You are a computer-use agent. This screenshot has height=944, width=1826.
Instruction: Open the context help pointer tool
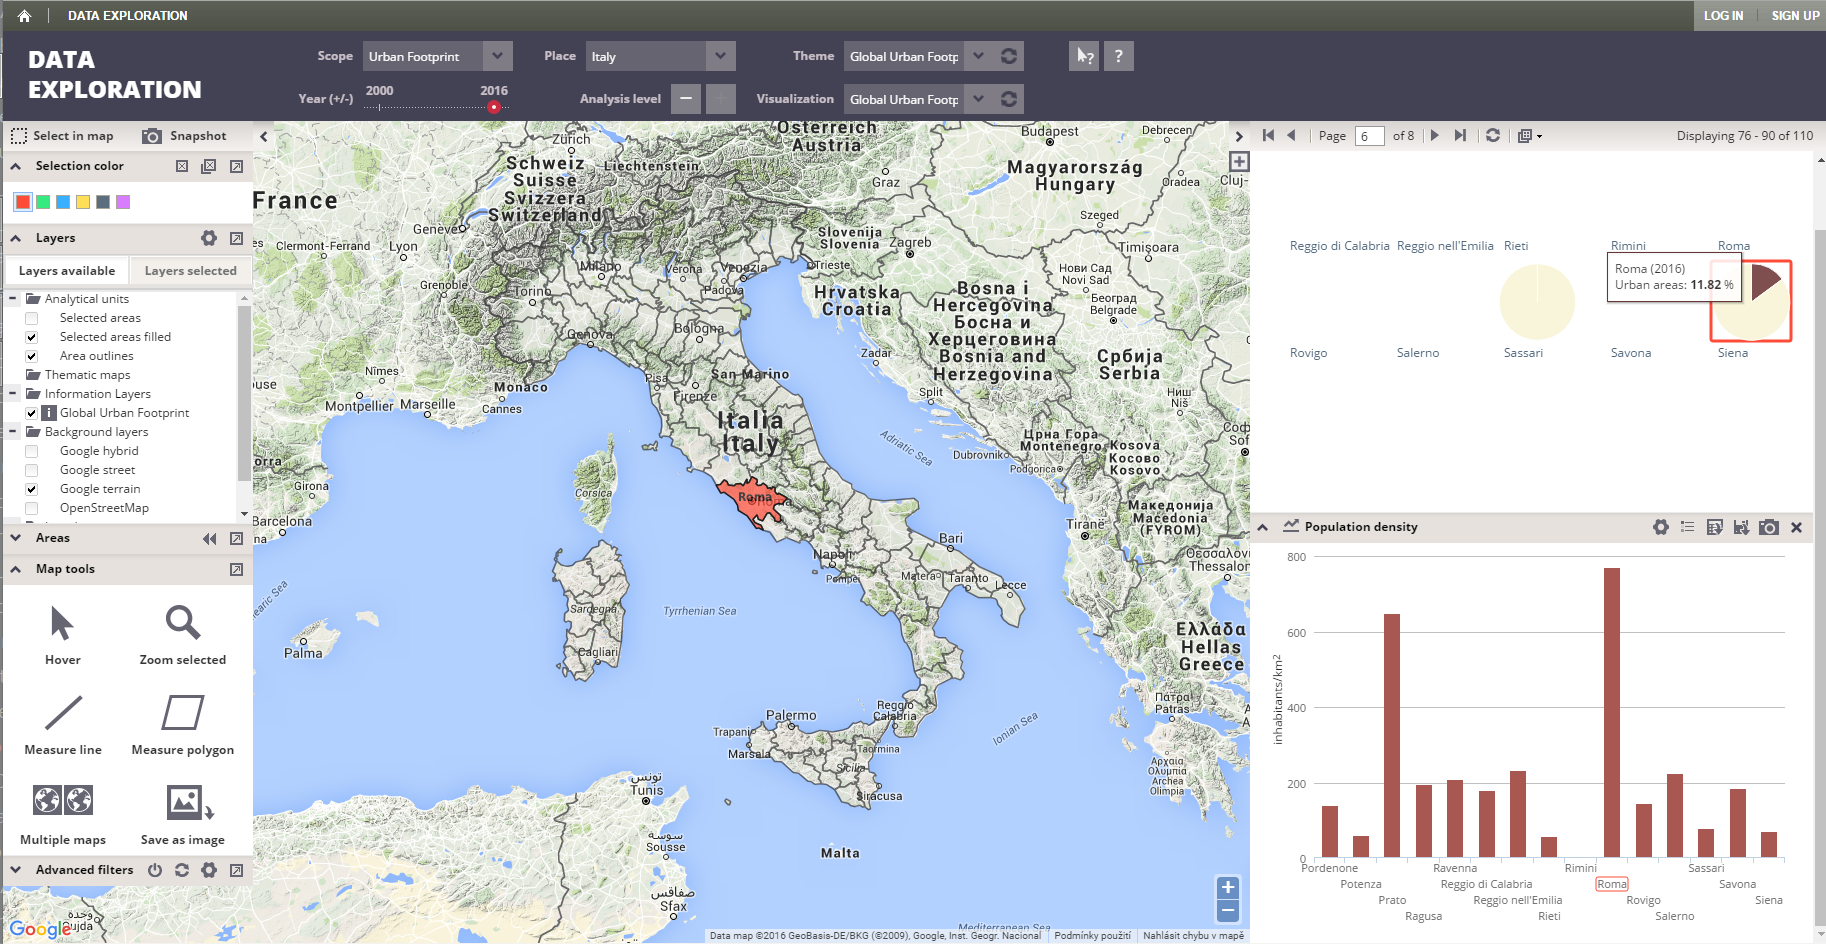1084,56
